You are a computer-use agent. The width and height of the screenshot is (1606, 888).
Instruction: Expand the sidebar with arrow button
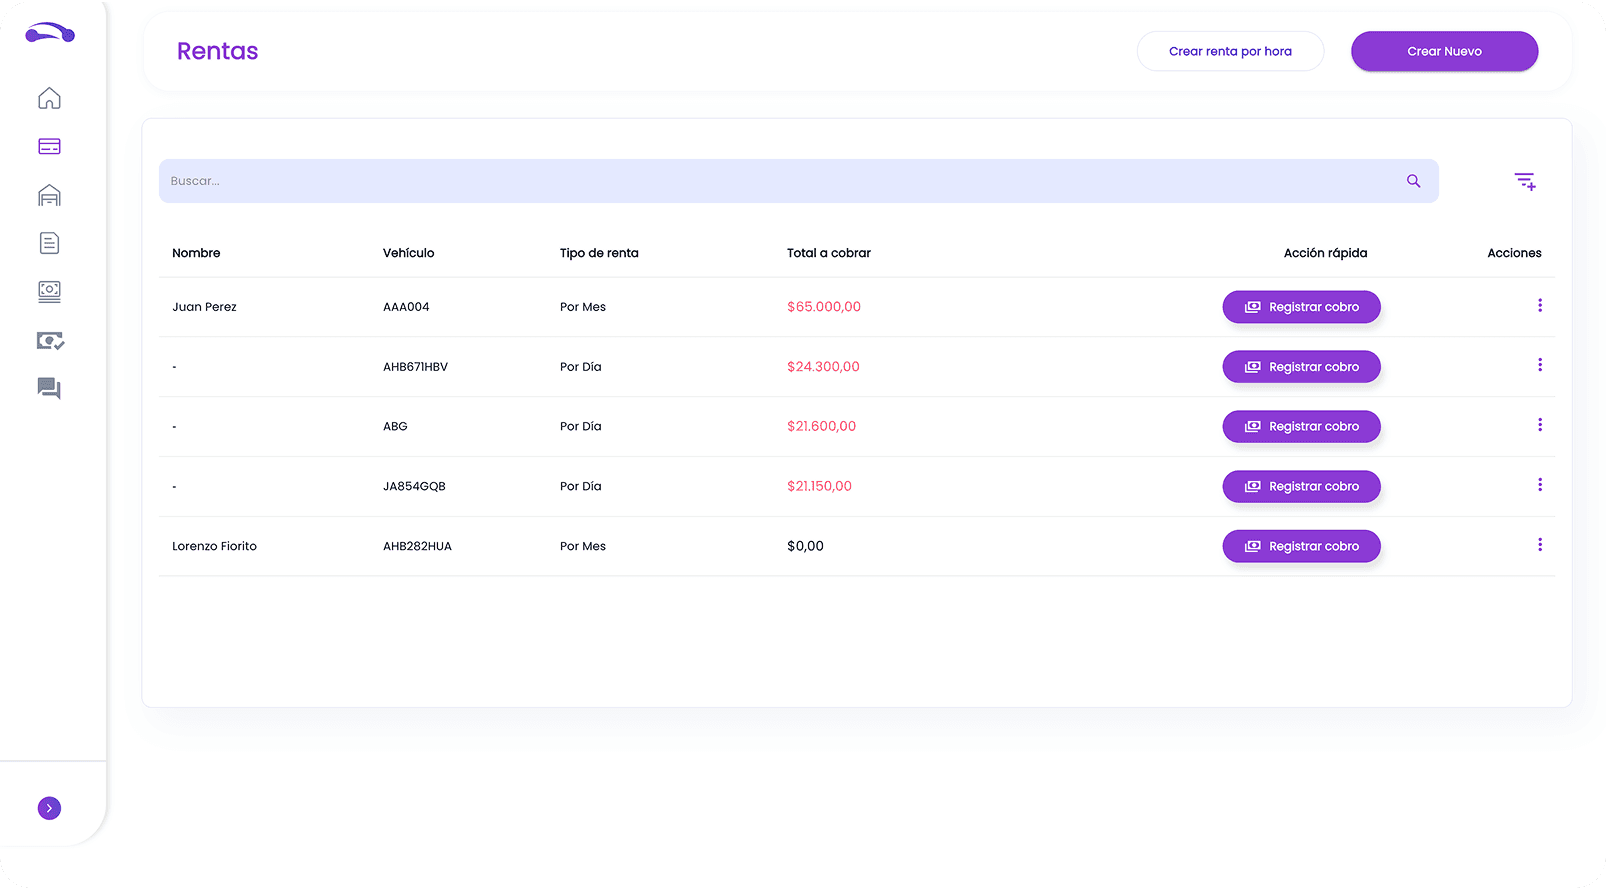click(49, 808)
